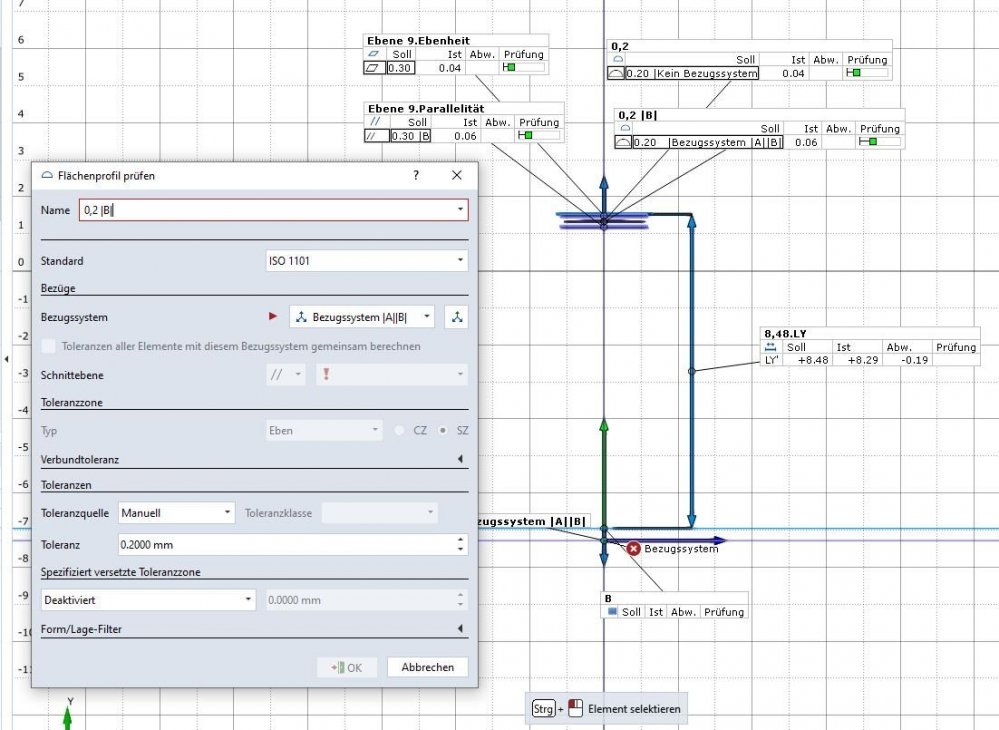
Task: Click into the Name input field
Action: [270, 210]
